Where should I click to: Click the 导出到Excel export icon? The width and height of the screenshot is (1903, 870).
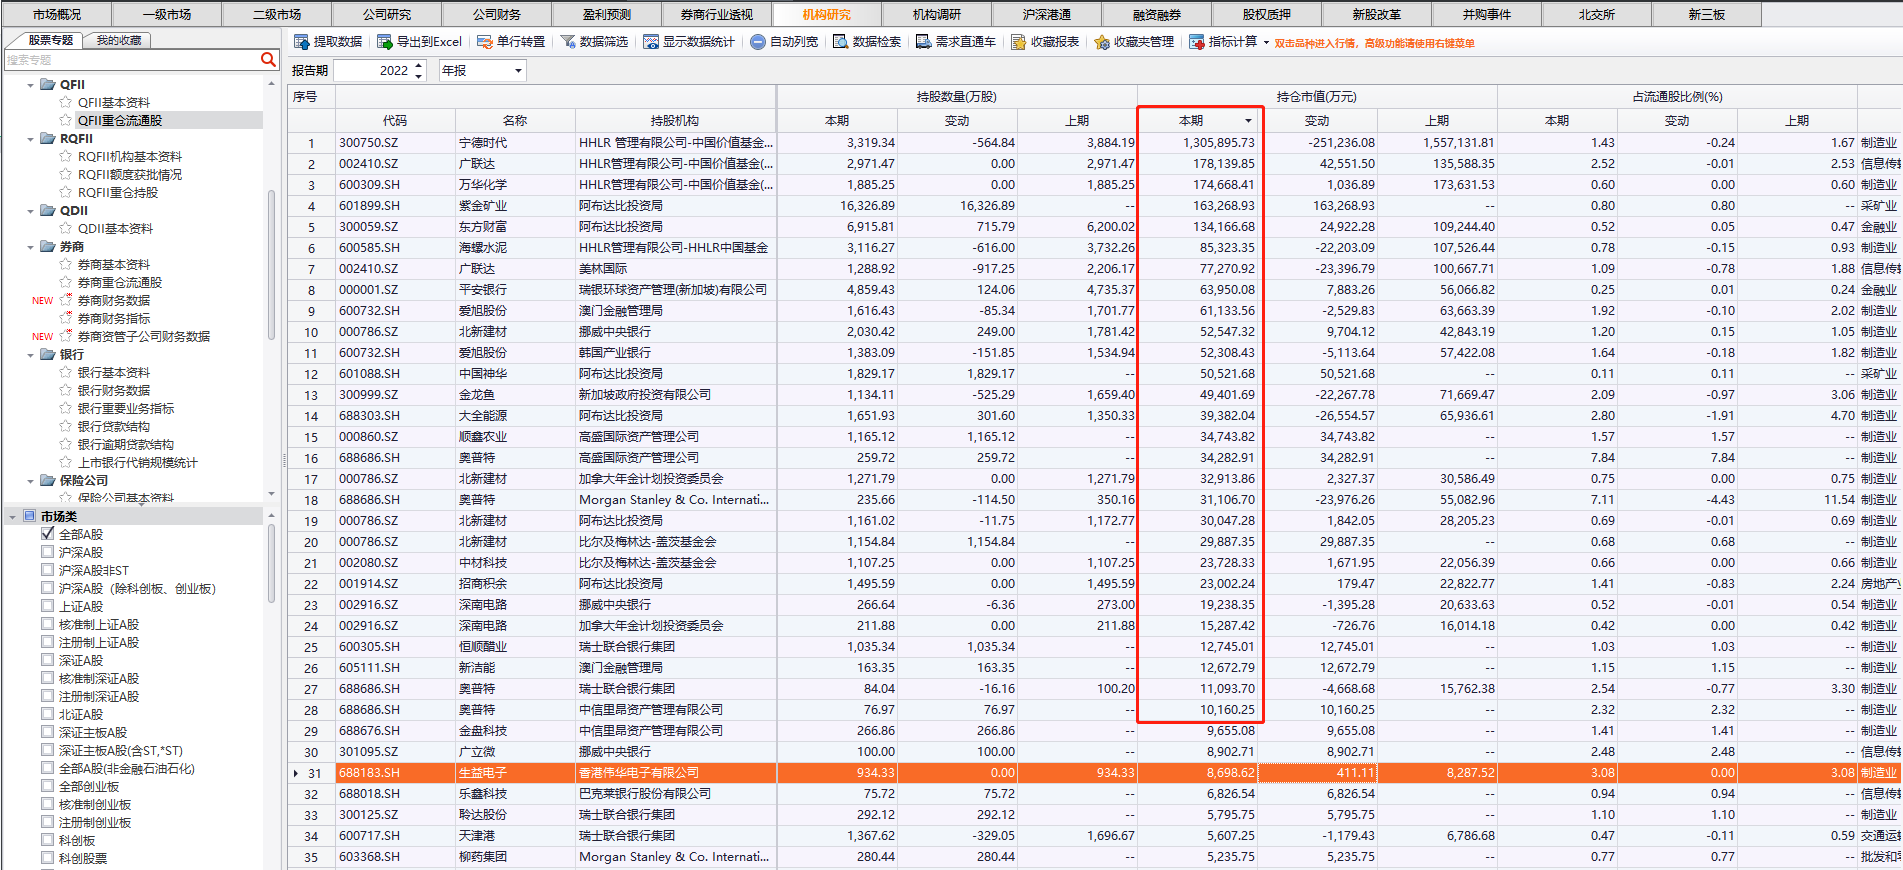384,42
